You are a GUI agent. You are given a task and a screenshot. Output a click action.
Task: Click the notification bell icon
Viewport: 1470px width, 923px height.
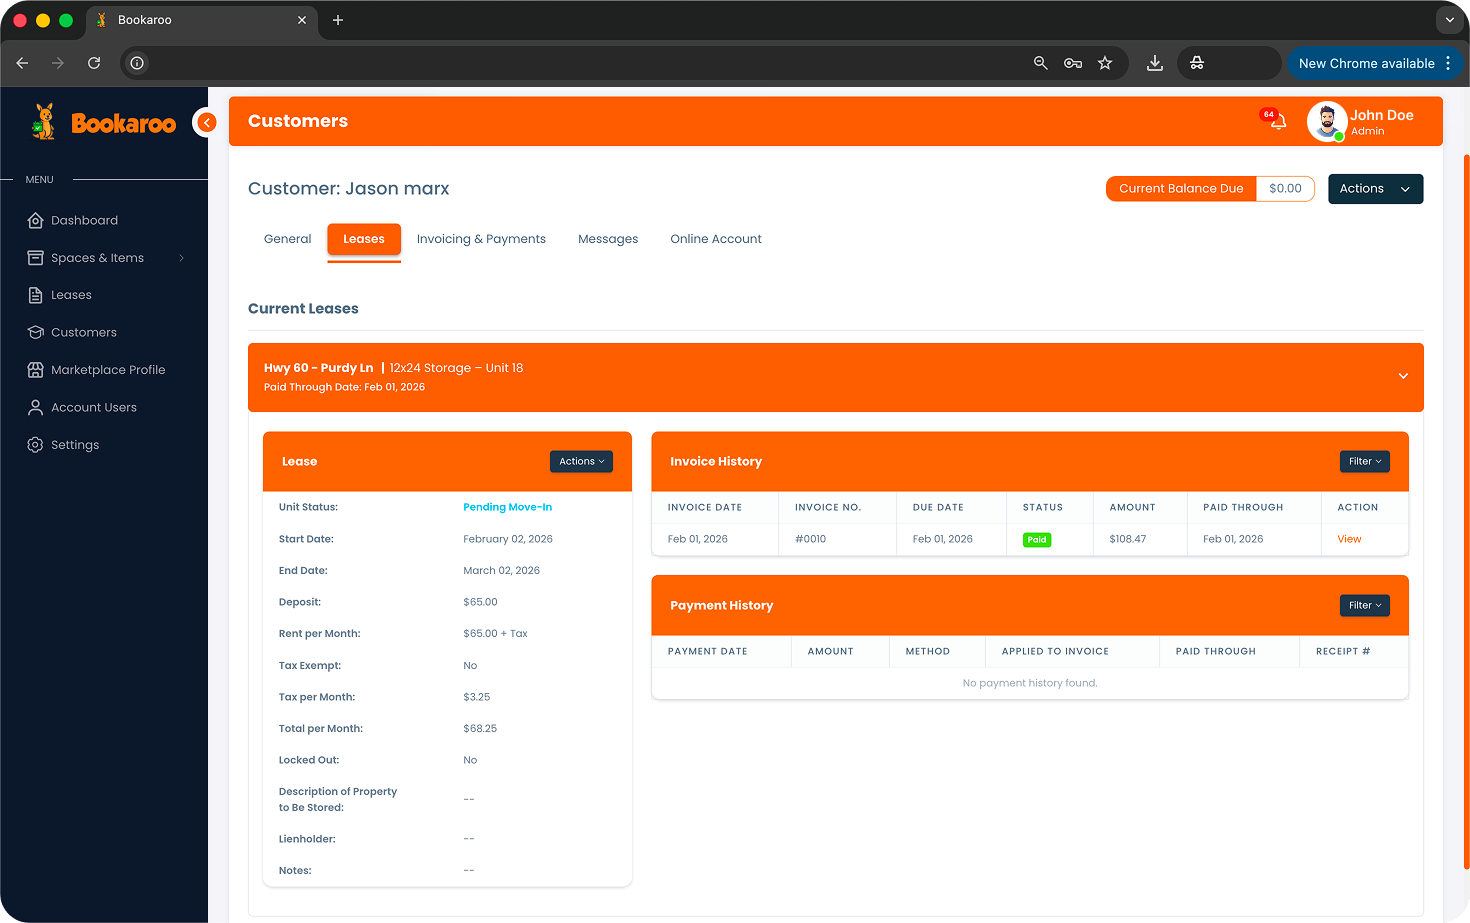1277,122
